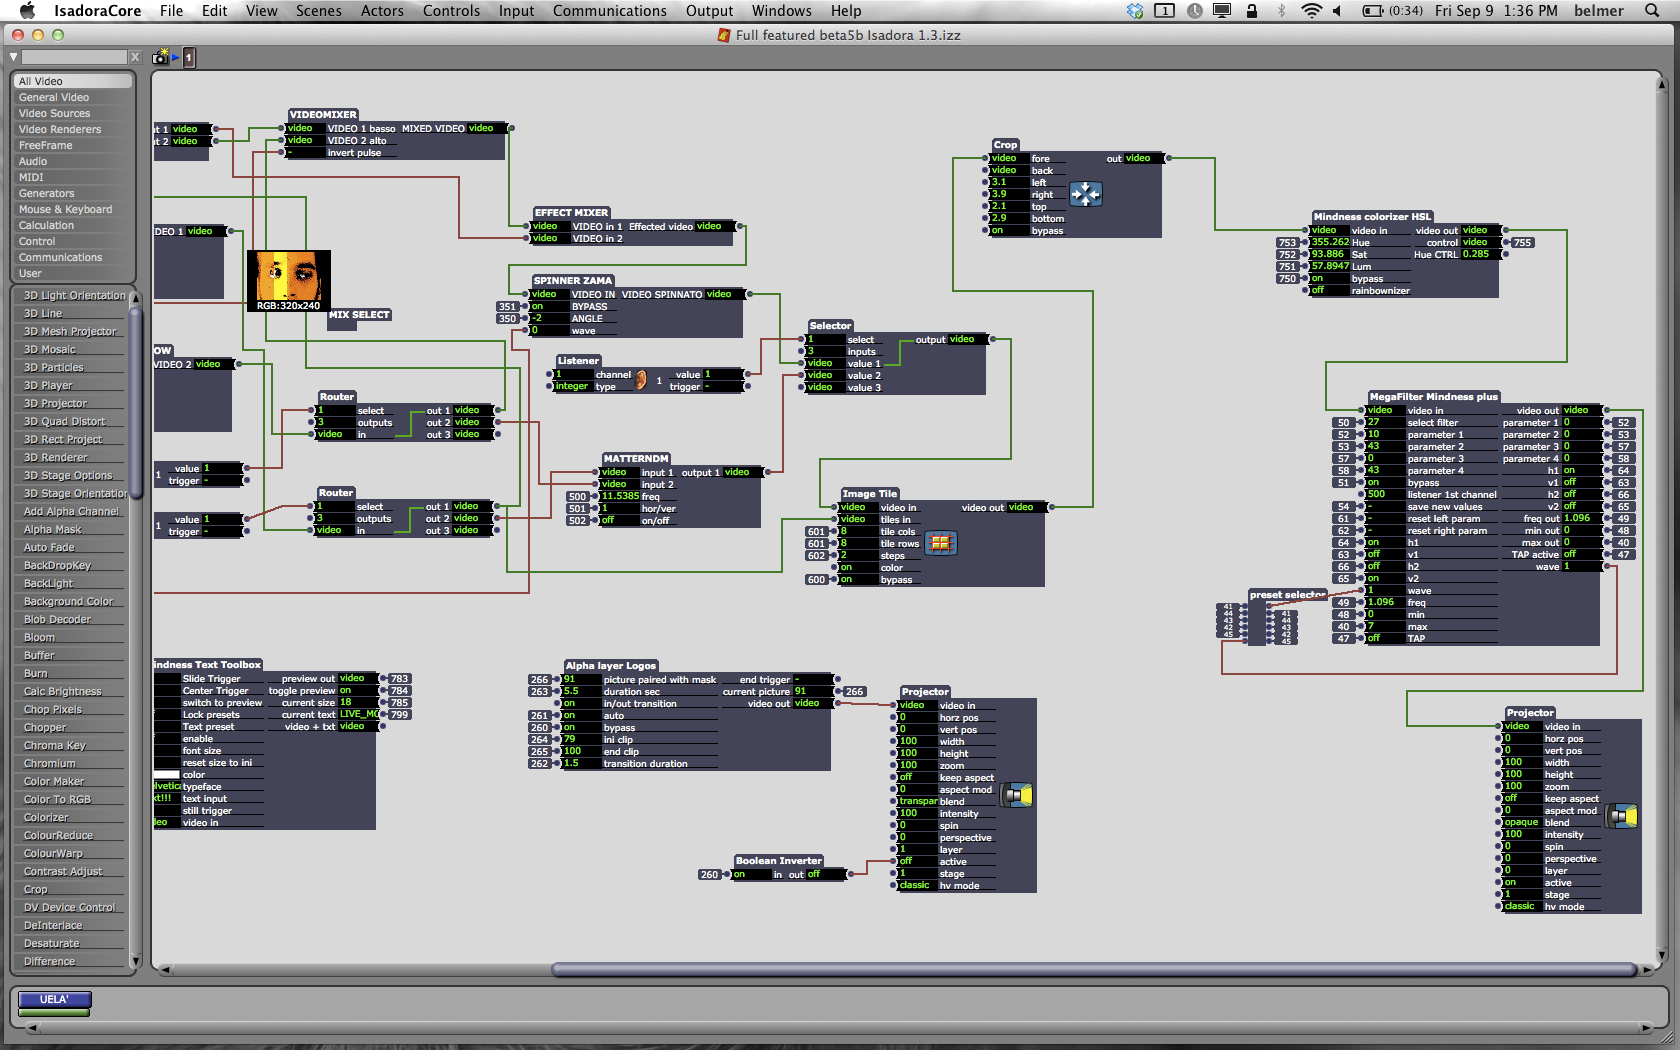1680x1050 pixels.
Task: Click the left Projector actor's projector icon
Action: coord(1017,795)
